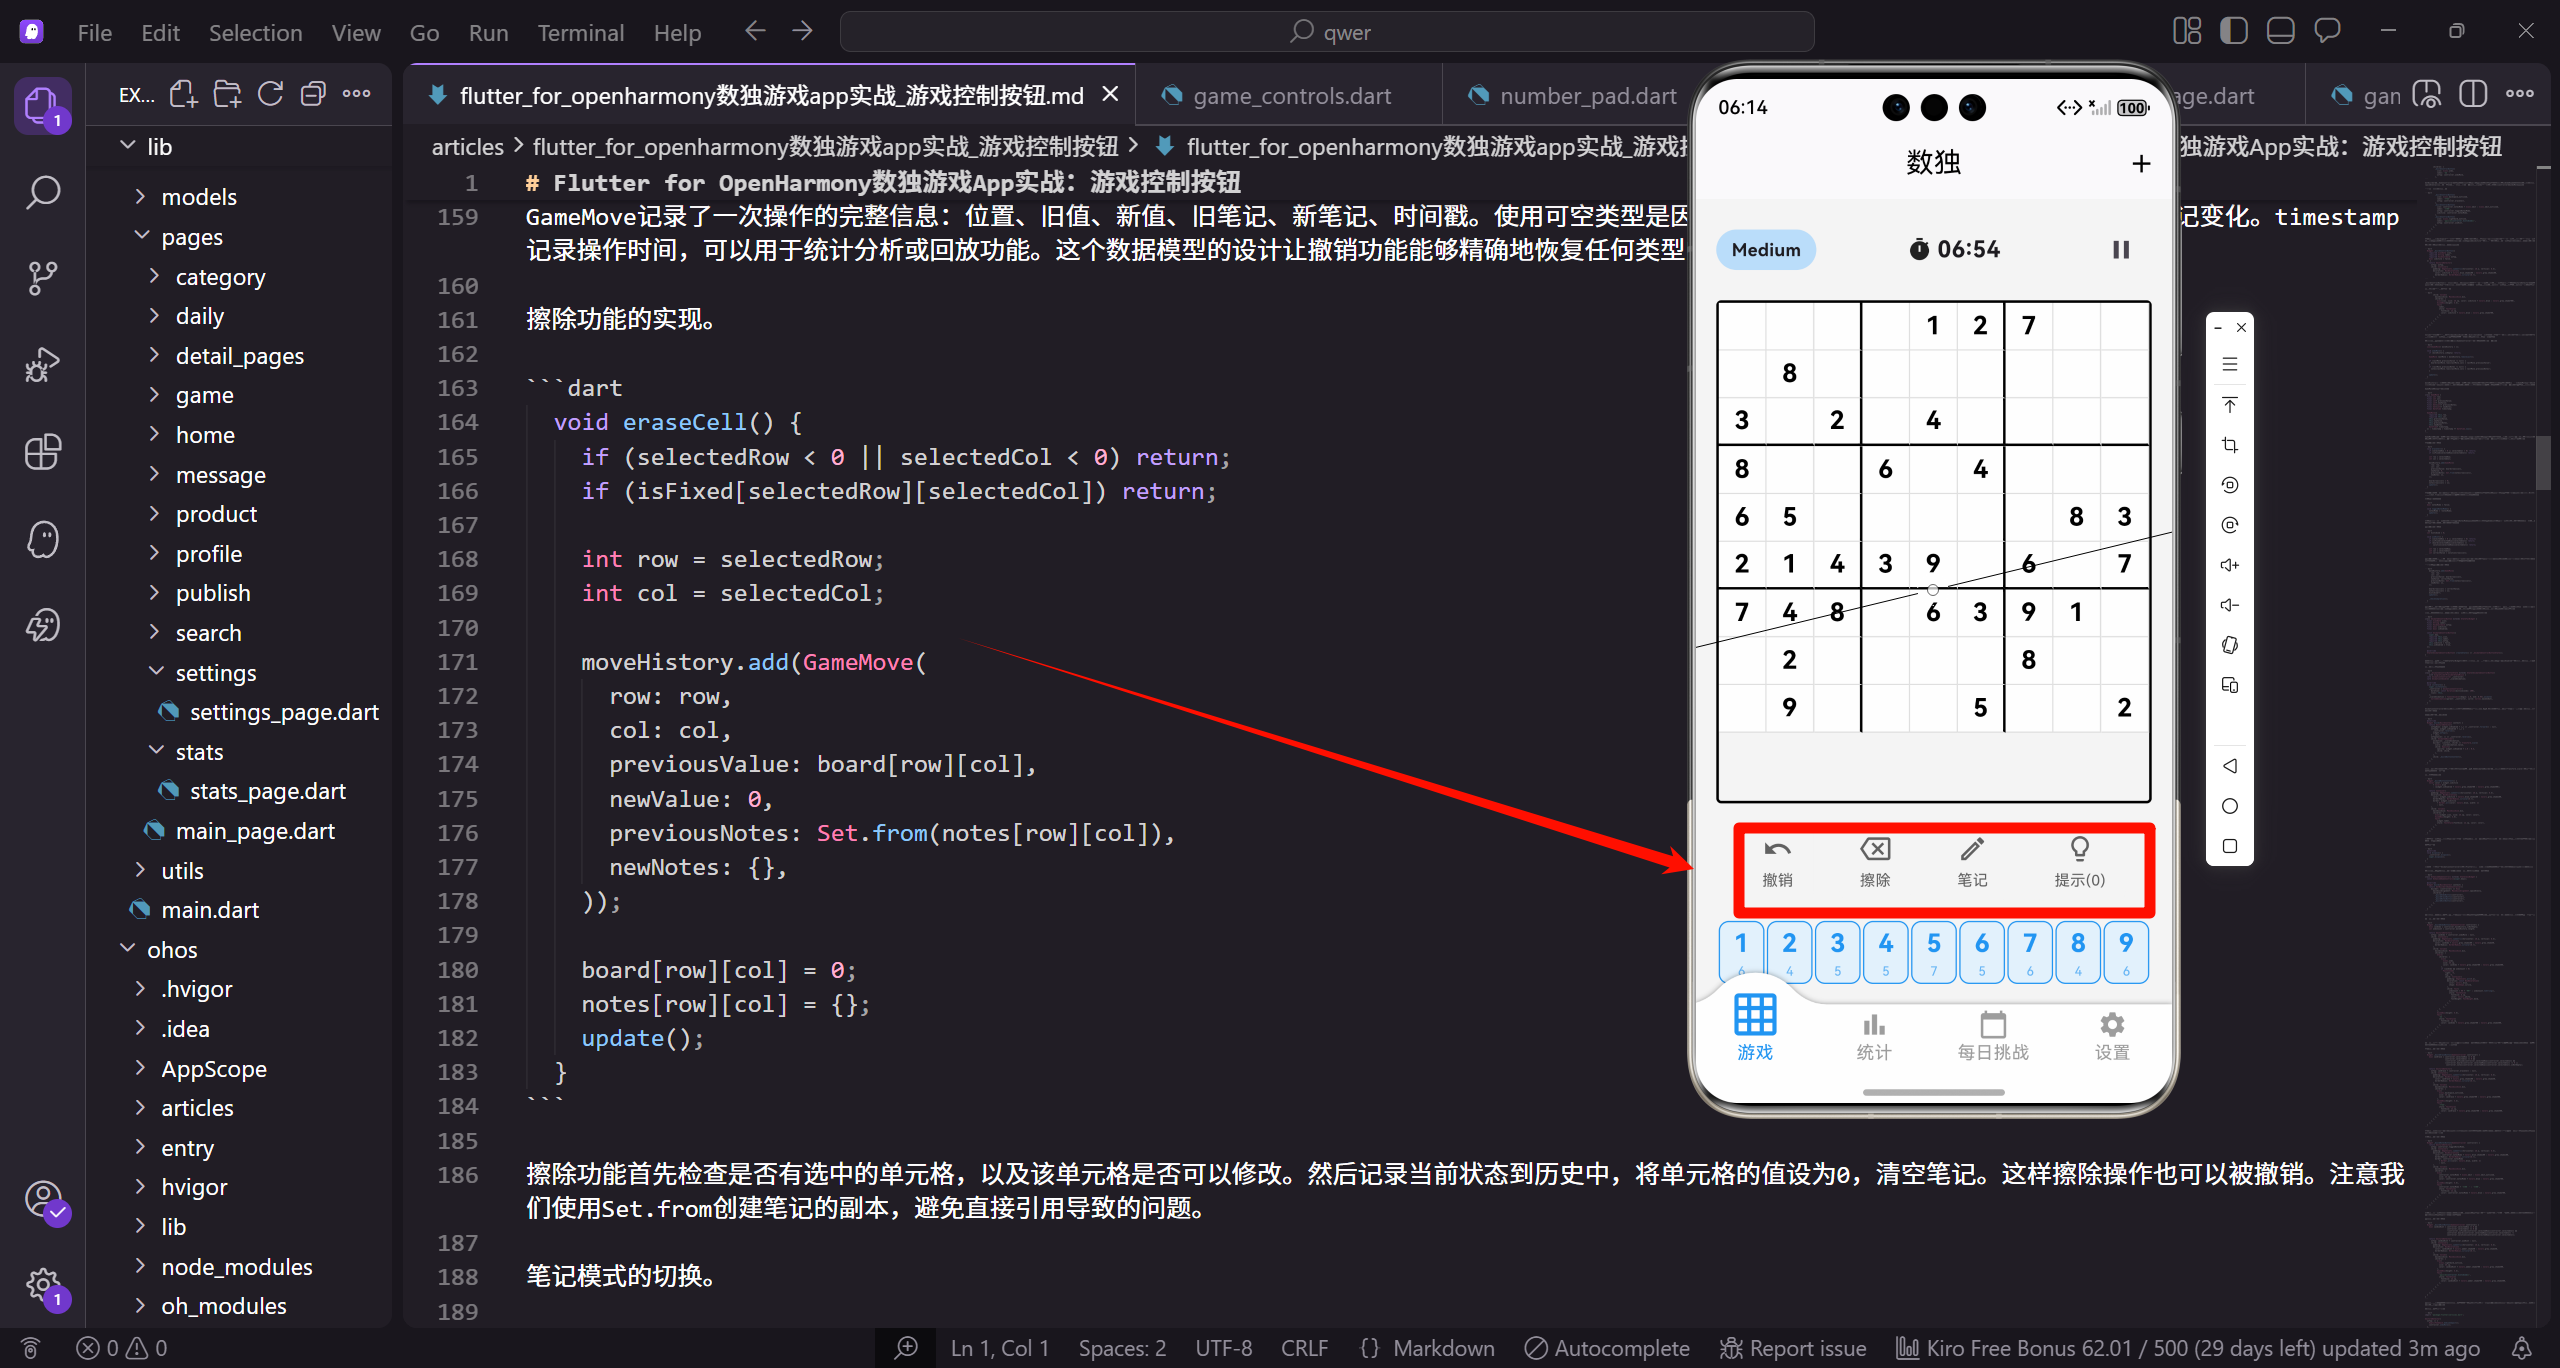The width and height of the screenshot is (2560, 1368).
Task: Pause the Sudoku game timer
Action: point(2120,249)
